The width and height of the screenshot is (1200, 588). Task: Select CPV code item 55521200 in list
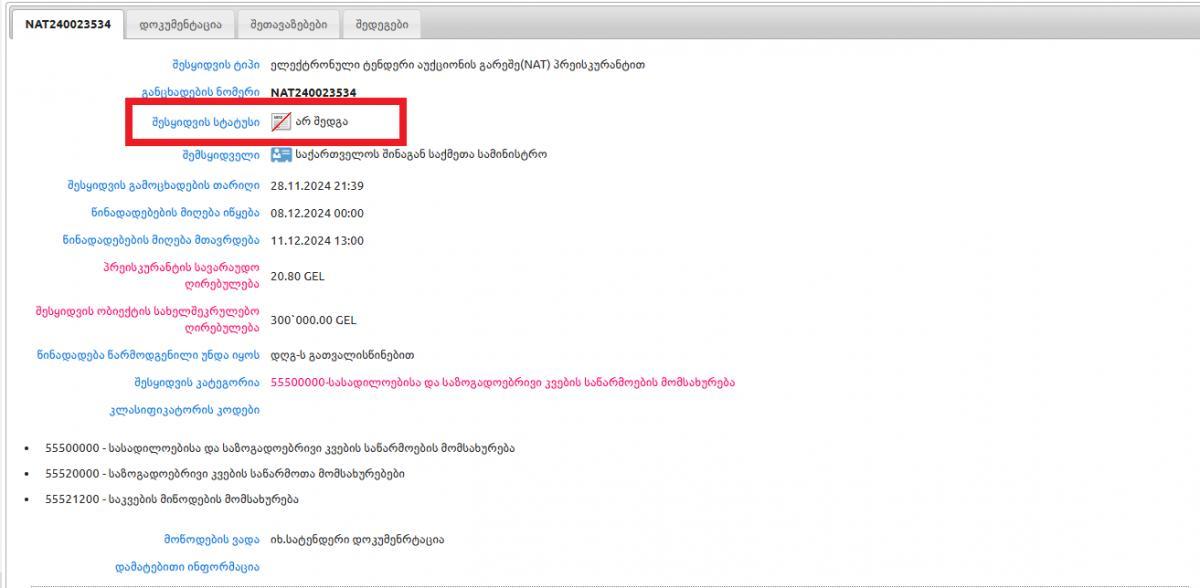pos(172,499)
